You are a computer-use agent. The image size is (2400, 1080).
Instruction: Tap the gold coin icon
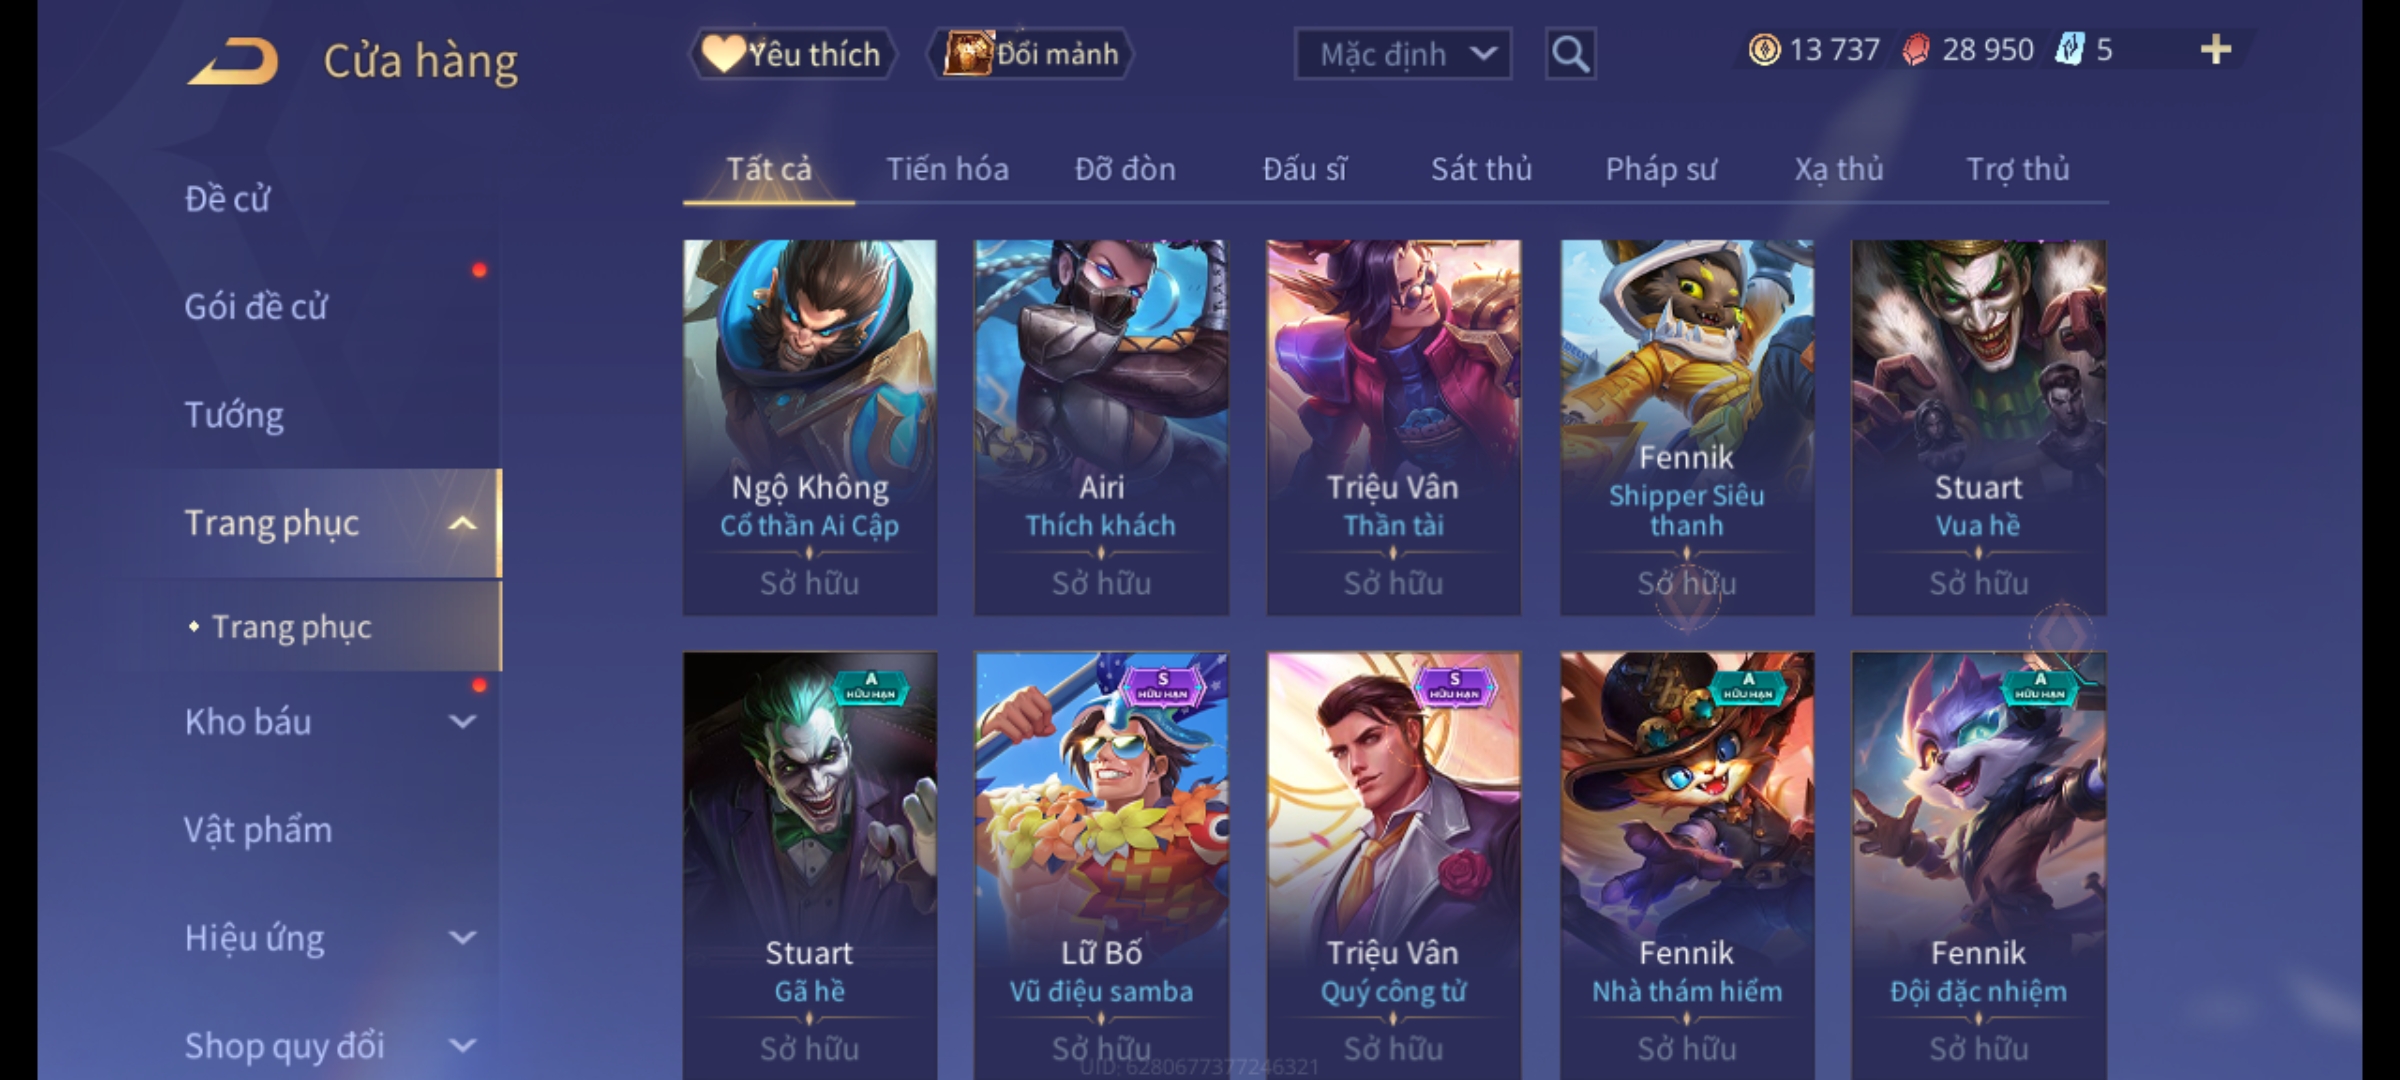1764,50
